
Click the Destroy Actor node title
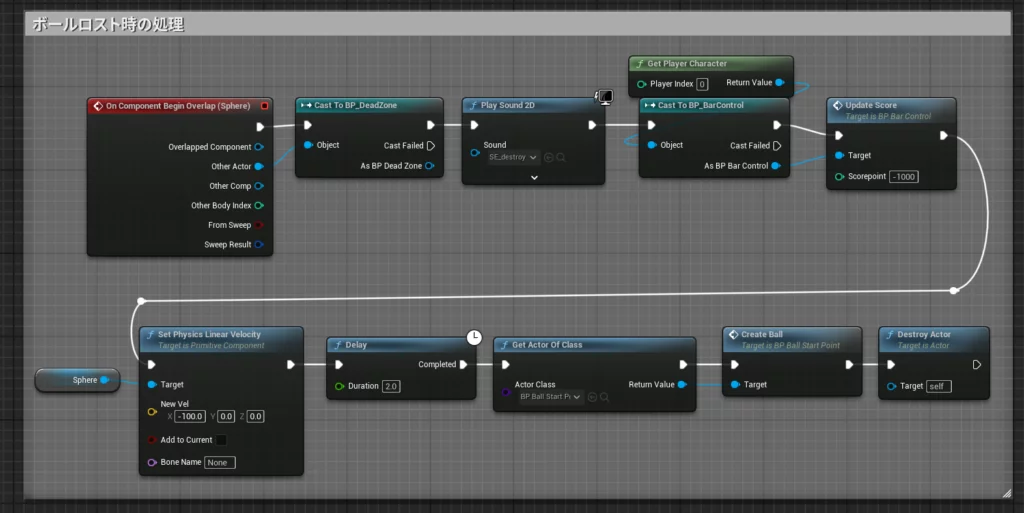tap(924, 334)
